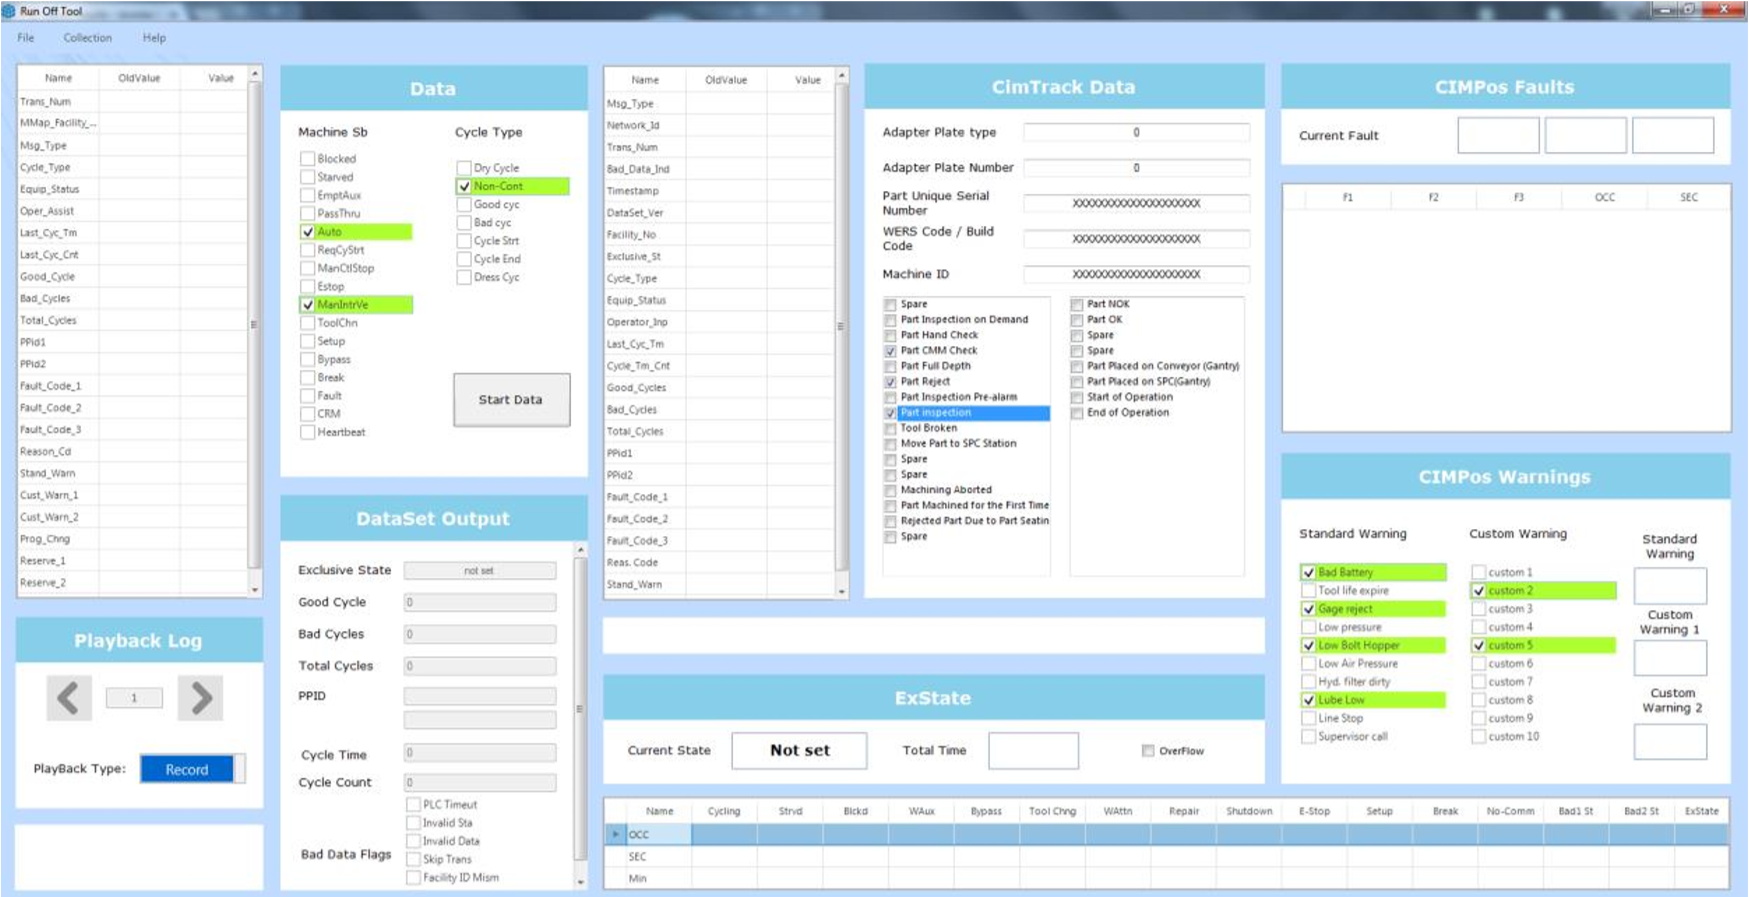Open the File menu
1750x897 pixels.
tap(26, 38)
